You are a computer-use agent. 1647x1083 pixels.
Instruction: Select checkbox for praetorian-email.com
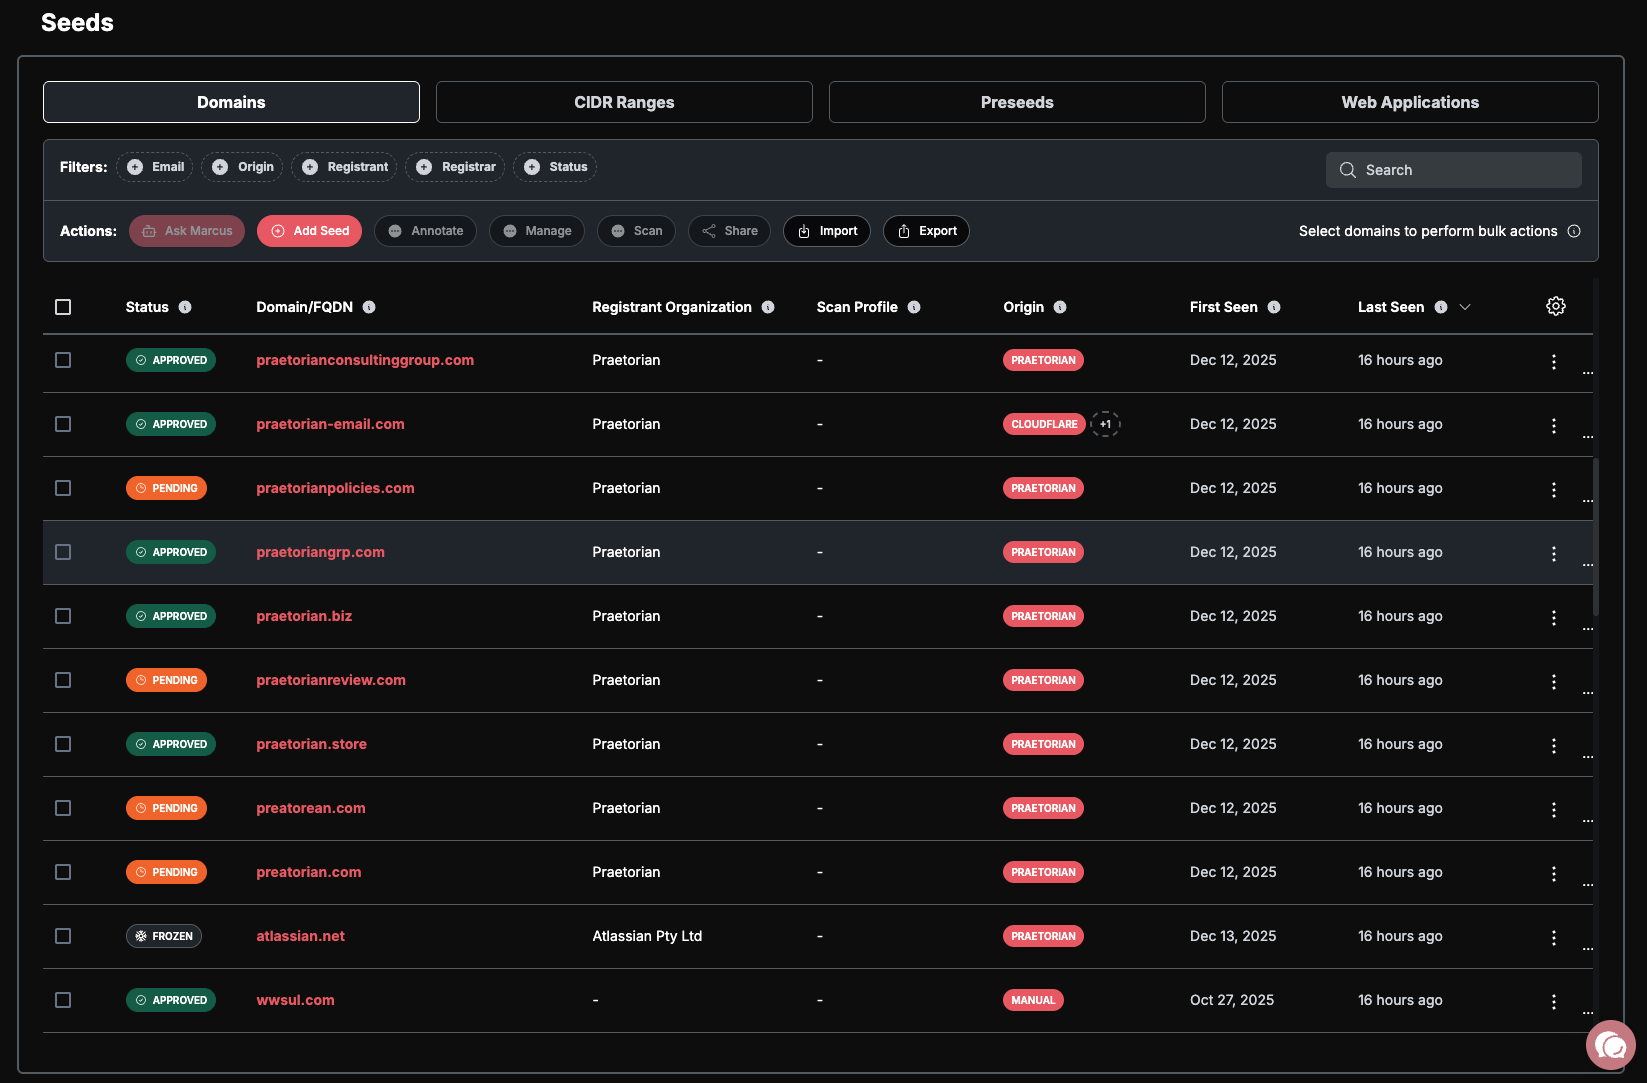coord(63,424)
